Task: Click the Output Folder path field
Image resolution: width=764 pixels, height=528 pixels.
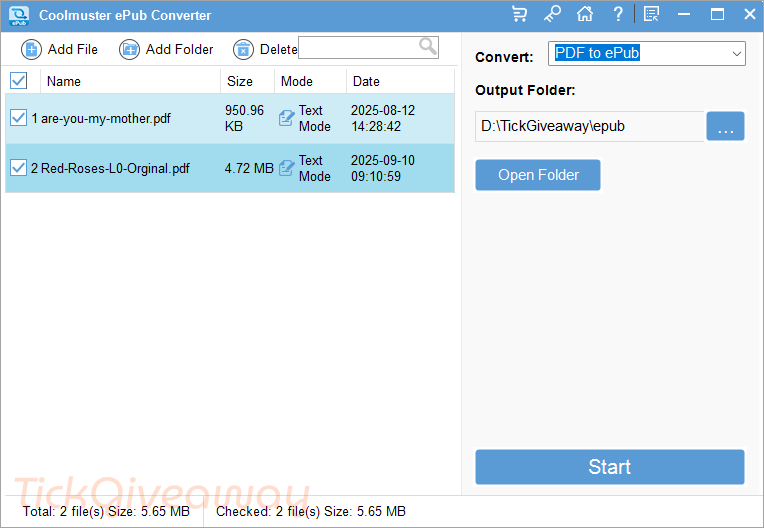Action: pos(590,126)
